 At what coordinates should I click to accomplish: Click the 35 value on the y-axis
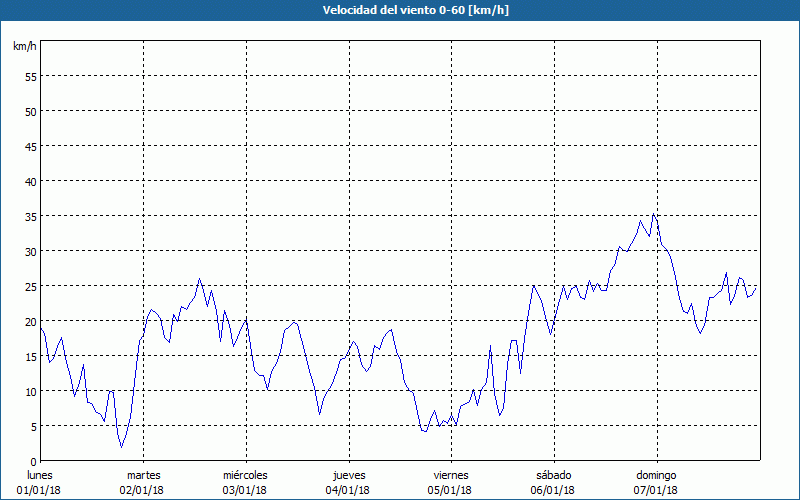pyautogui.click(x=30, y=216)
